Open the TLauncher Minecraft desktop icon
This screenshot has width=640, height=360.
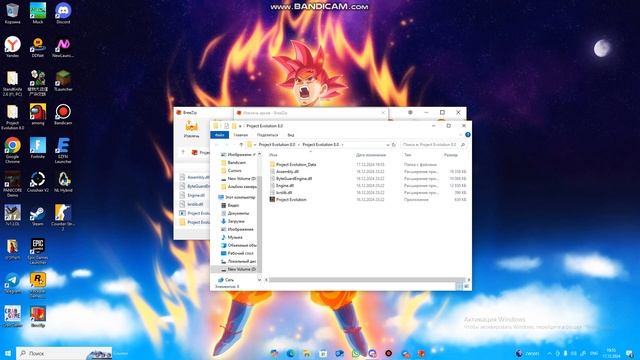[x=63, y=80]
